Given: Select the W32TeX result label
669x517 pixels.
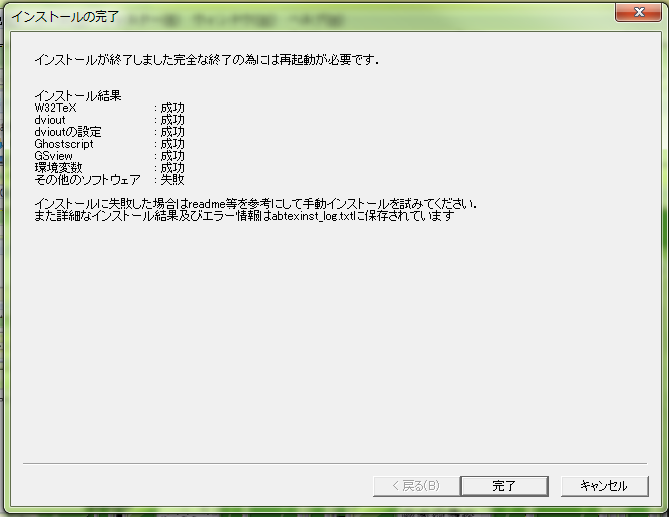Looking at the screenshot, I should (55, 108).
